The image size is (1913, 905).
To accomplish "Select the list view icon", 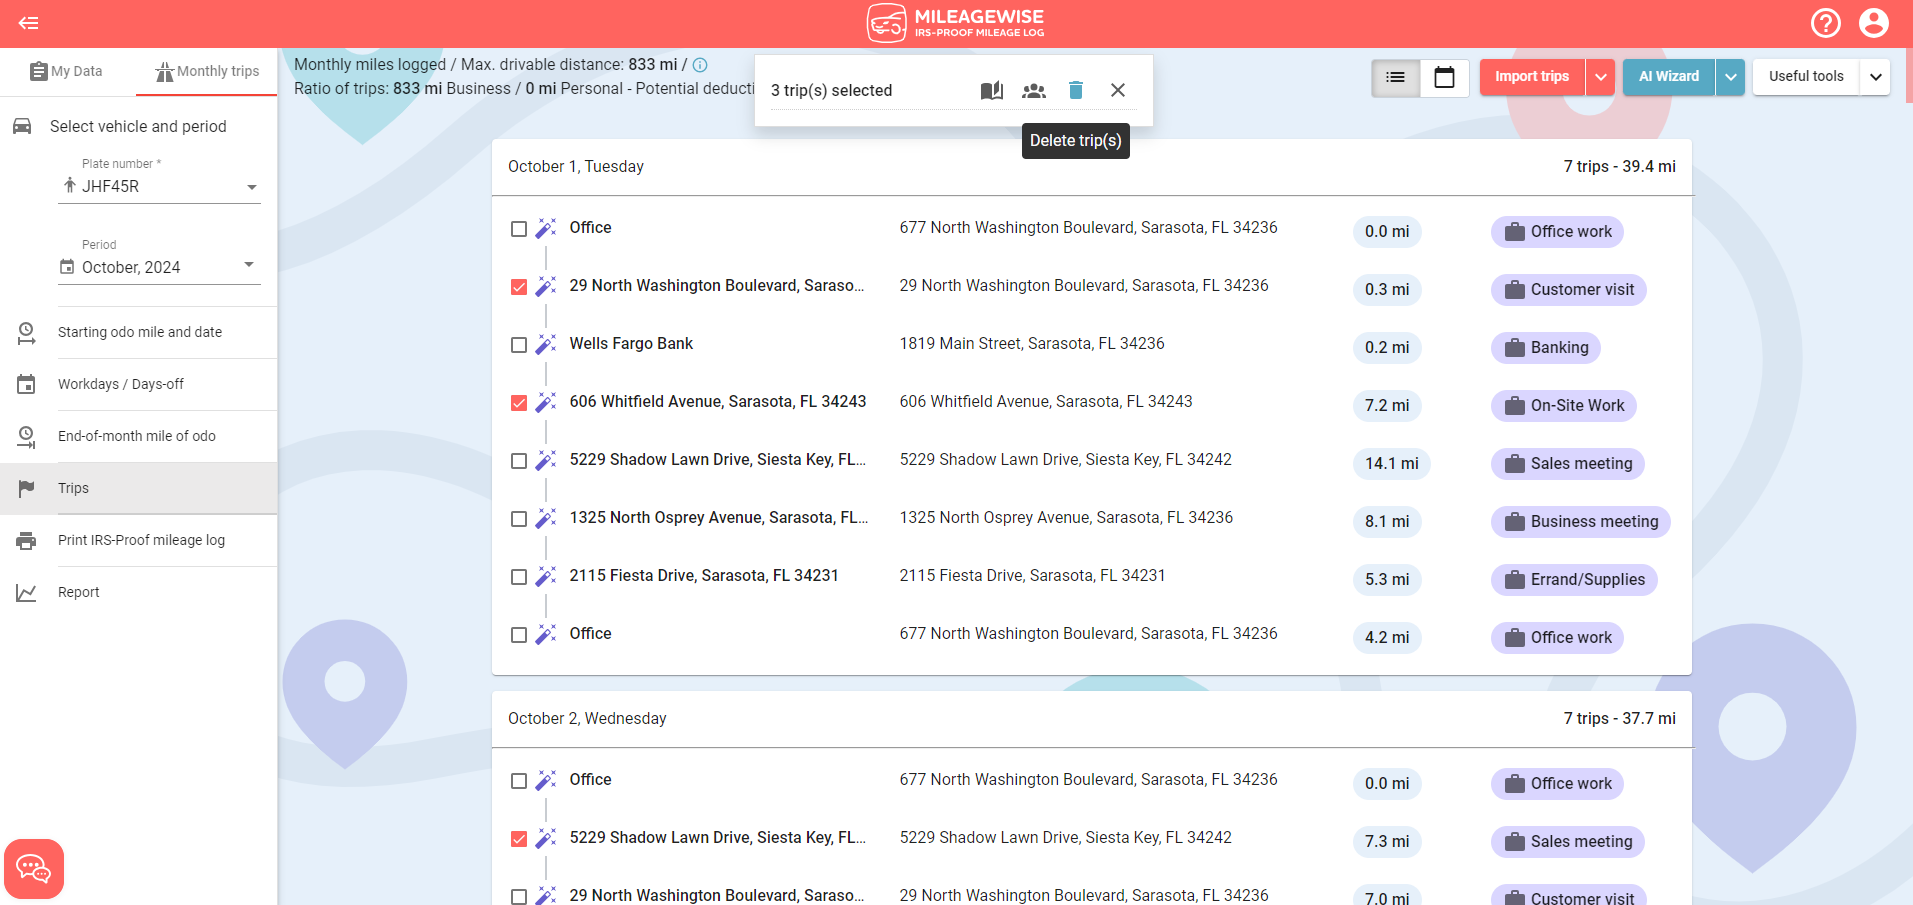I will click(1395, 77).
